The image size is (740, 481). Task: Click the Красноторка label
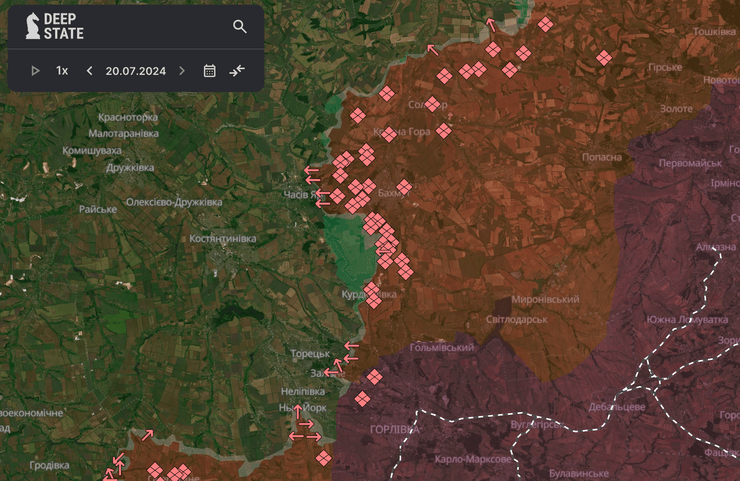[x=128, y=117]
